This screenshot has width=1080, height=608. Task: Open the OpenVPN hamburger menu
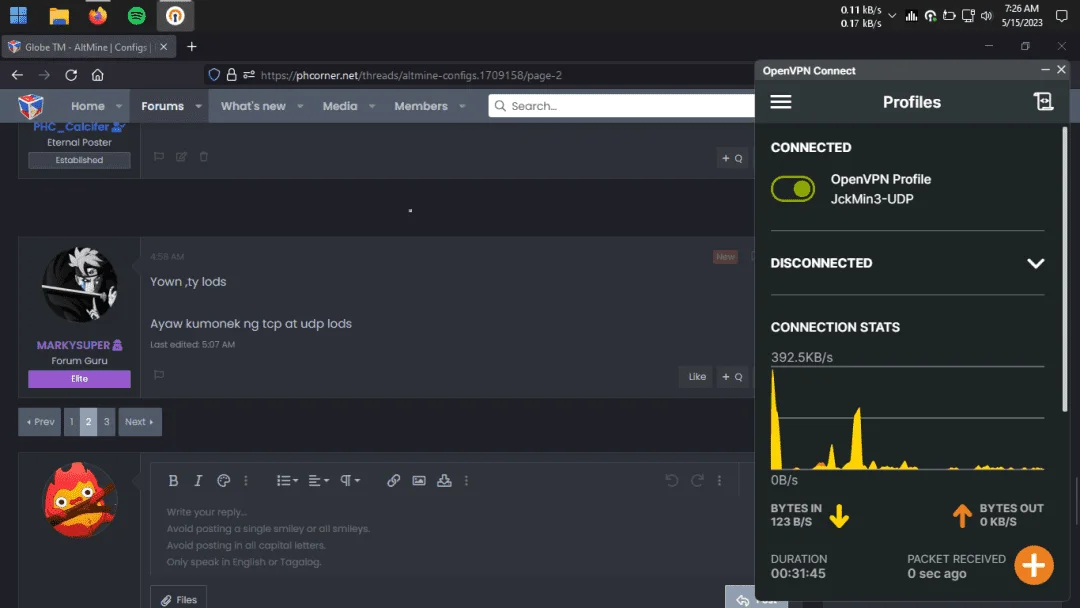(x=780, y=102)
